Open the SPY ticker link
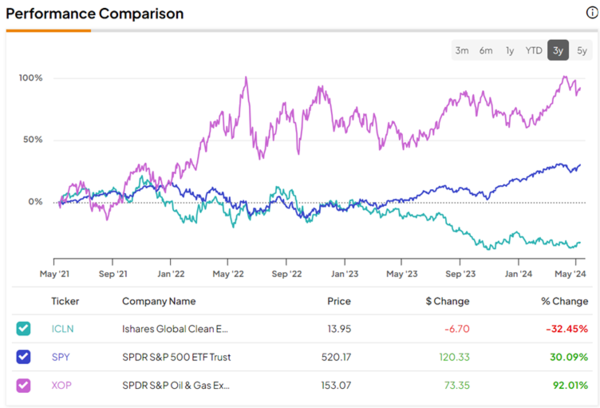This screenshot has height=408, width=600. click(x=62, y=355)
